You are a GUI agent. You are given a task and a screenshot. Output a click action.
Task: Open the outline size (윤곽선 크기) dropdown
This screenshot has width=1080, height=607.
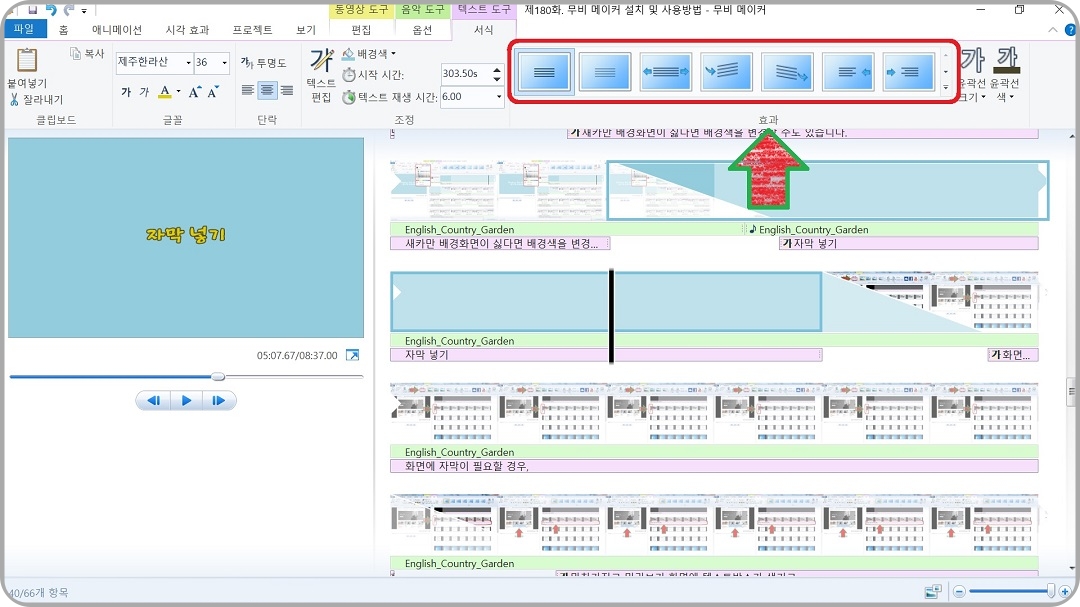(x=973, y=75)
